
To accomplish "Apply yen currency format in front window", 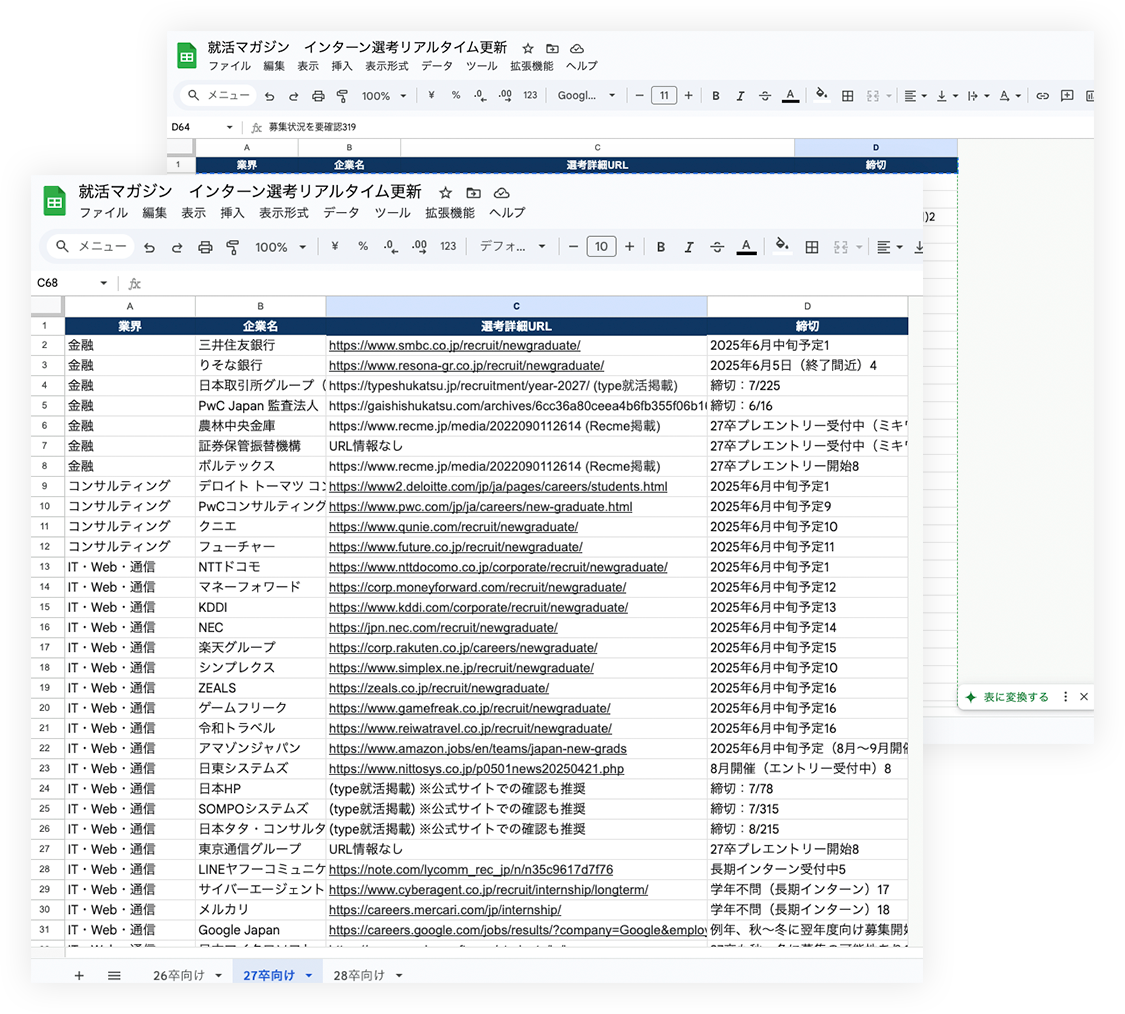I will pyautogui.click(x=334, y=246).
